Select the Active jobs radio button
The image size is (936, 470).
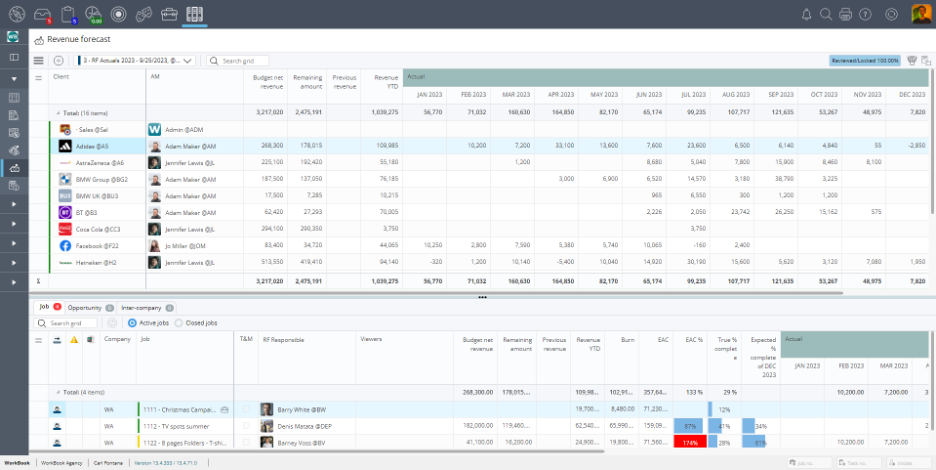pos(132,323)
